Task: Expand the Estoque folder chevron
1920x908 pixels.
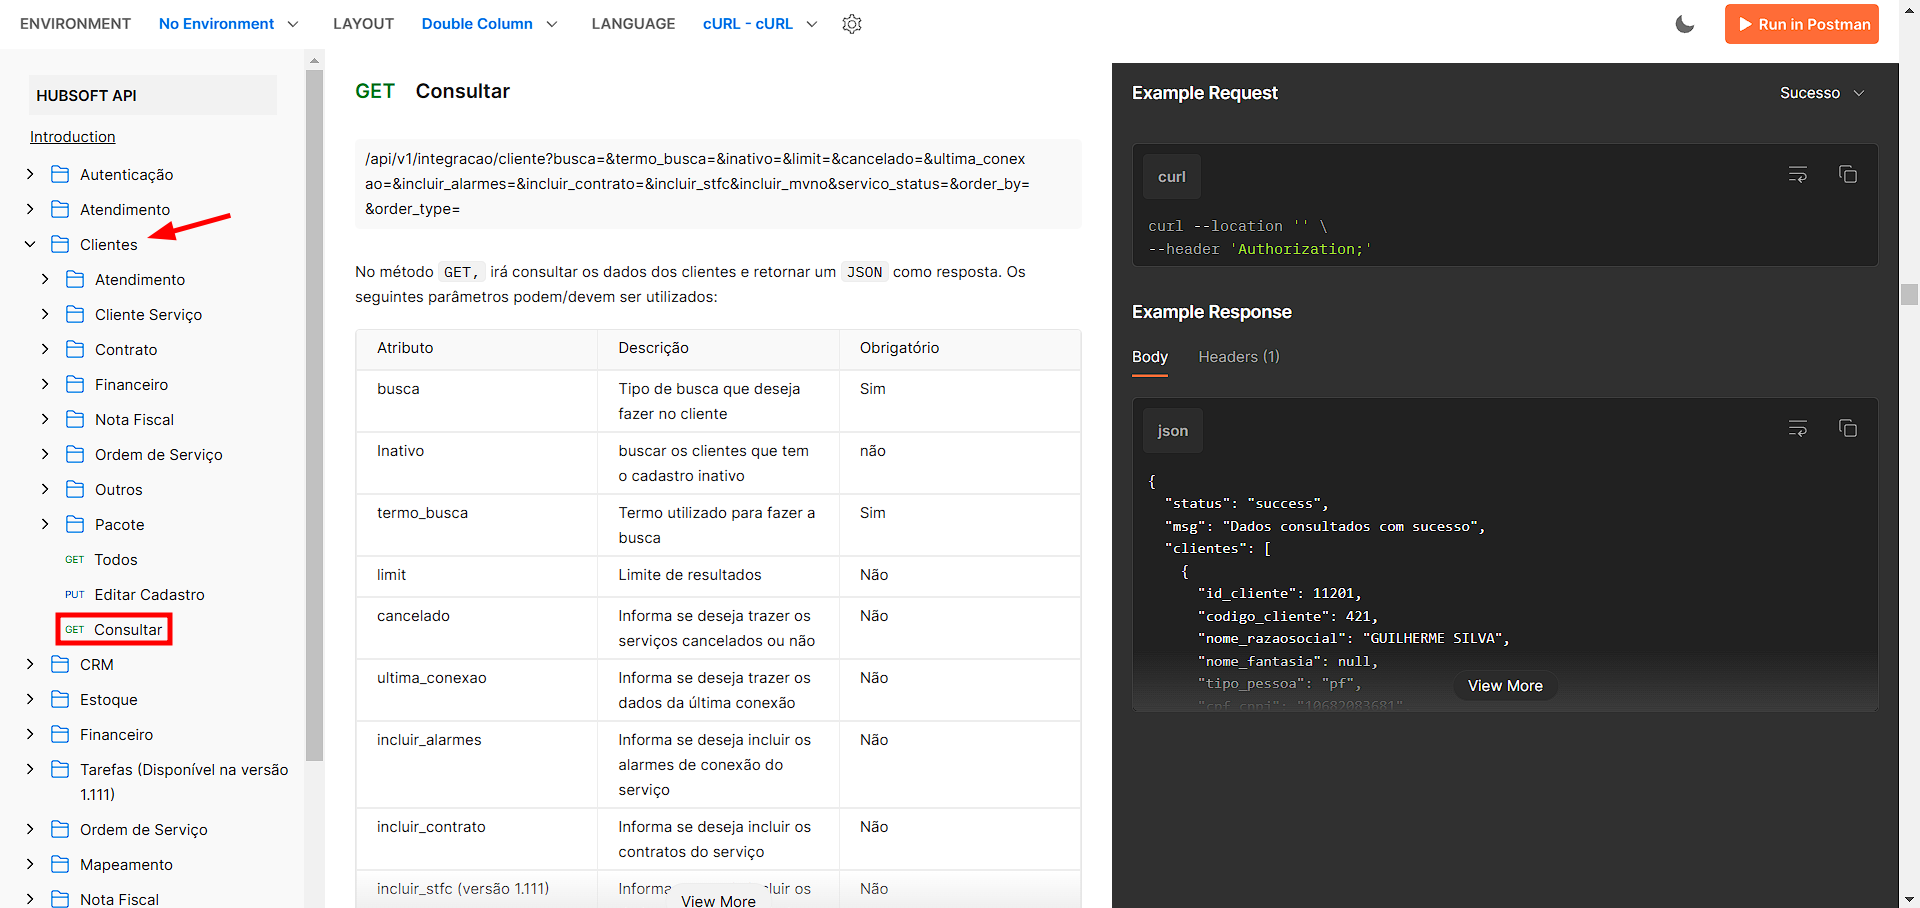Action: 30,699
